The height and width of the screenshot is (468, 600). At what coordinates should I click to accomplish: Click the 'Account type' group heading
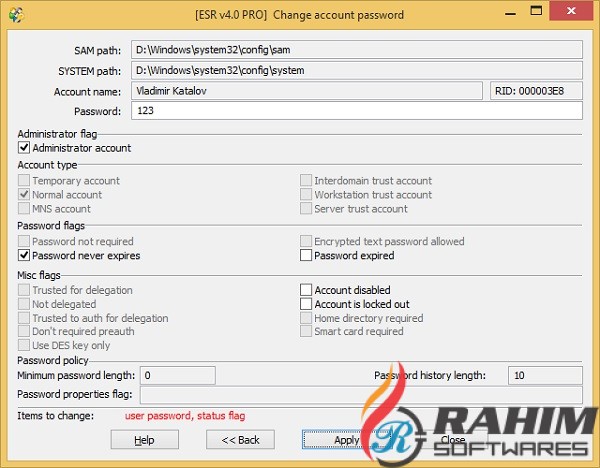click(47, 165)
